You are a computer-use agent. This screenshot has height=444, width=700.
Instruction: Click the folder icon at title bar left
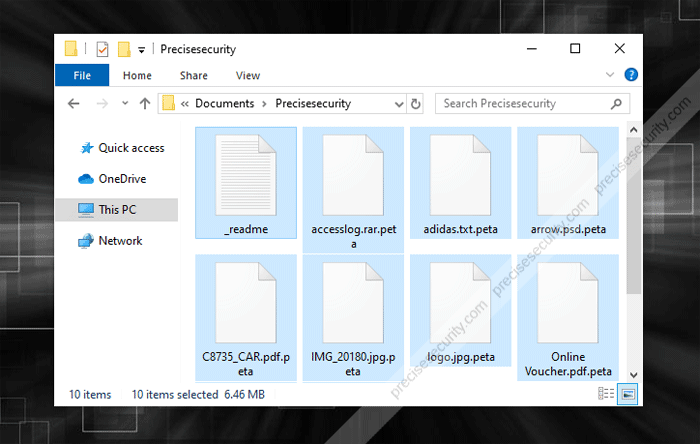[71, 49]
